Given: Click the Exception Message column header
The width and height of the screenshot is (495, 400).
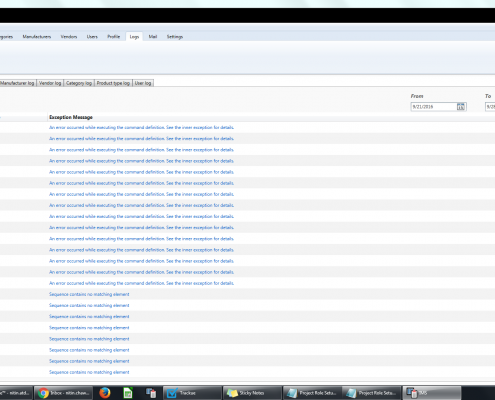Looking at the screenshot, I should [71, 117].
